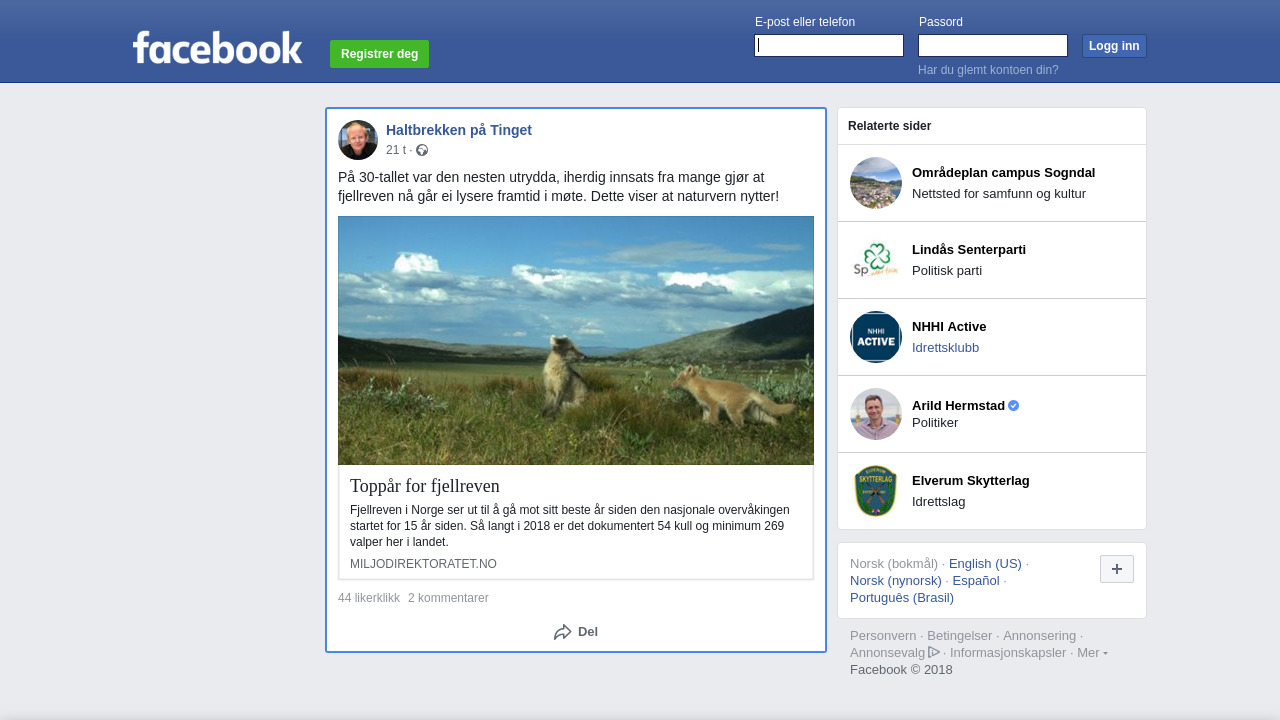Open Arild Hermstad profile photo
1280x720 pixels.
point(876,414)
